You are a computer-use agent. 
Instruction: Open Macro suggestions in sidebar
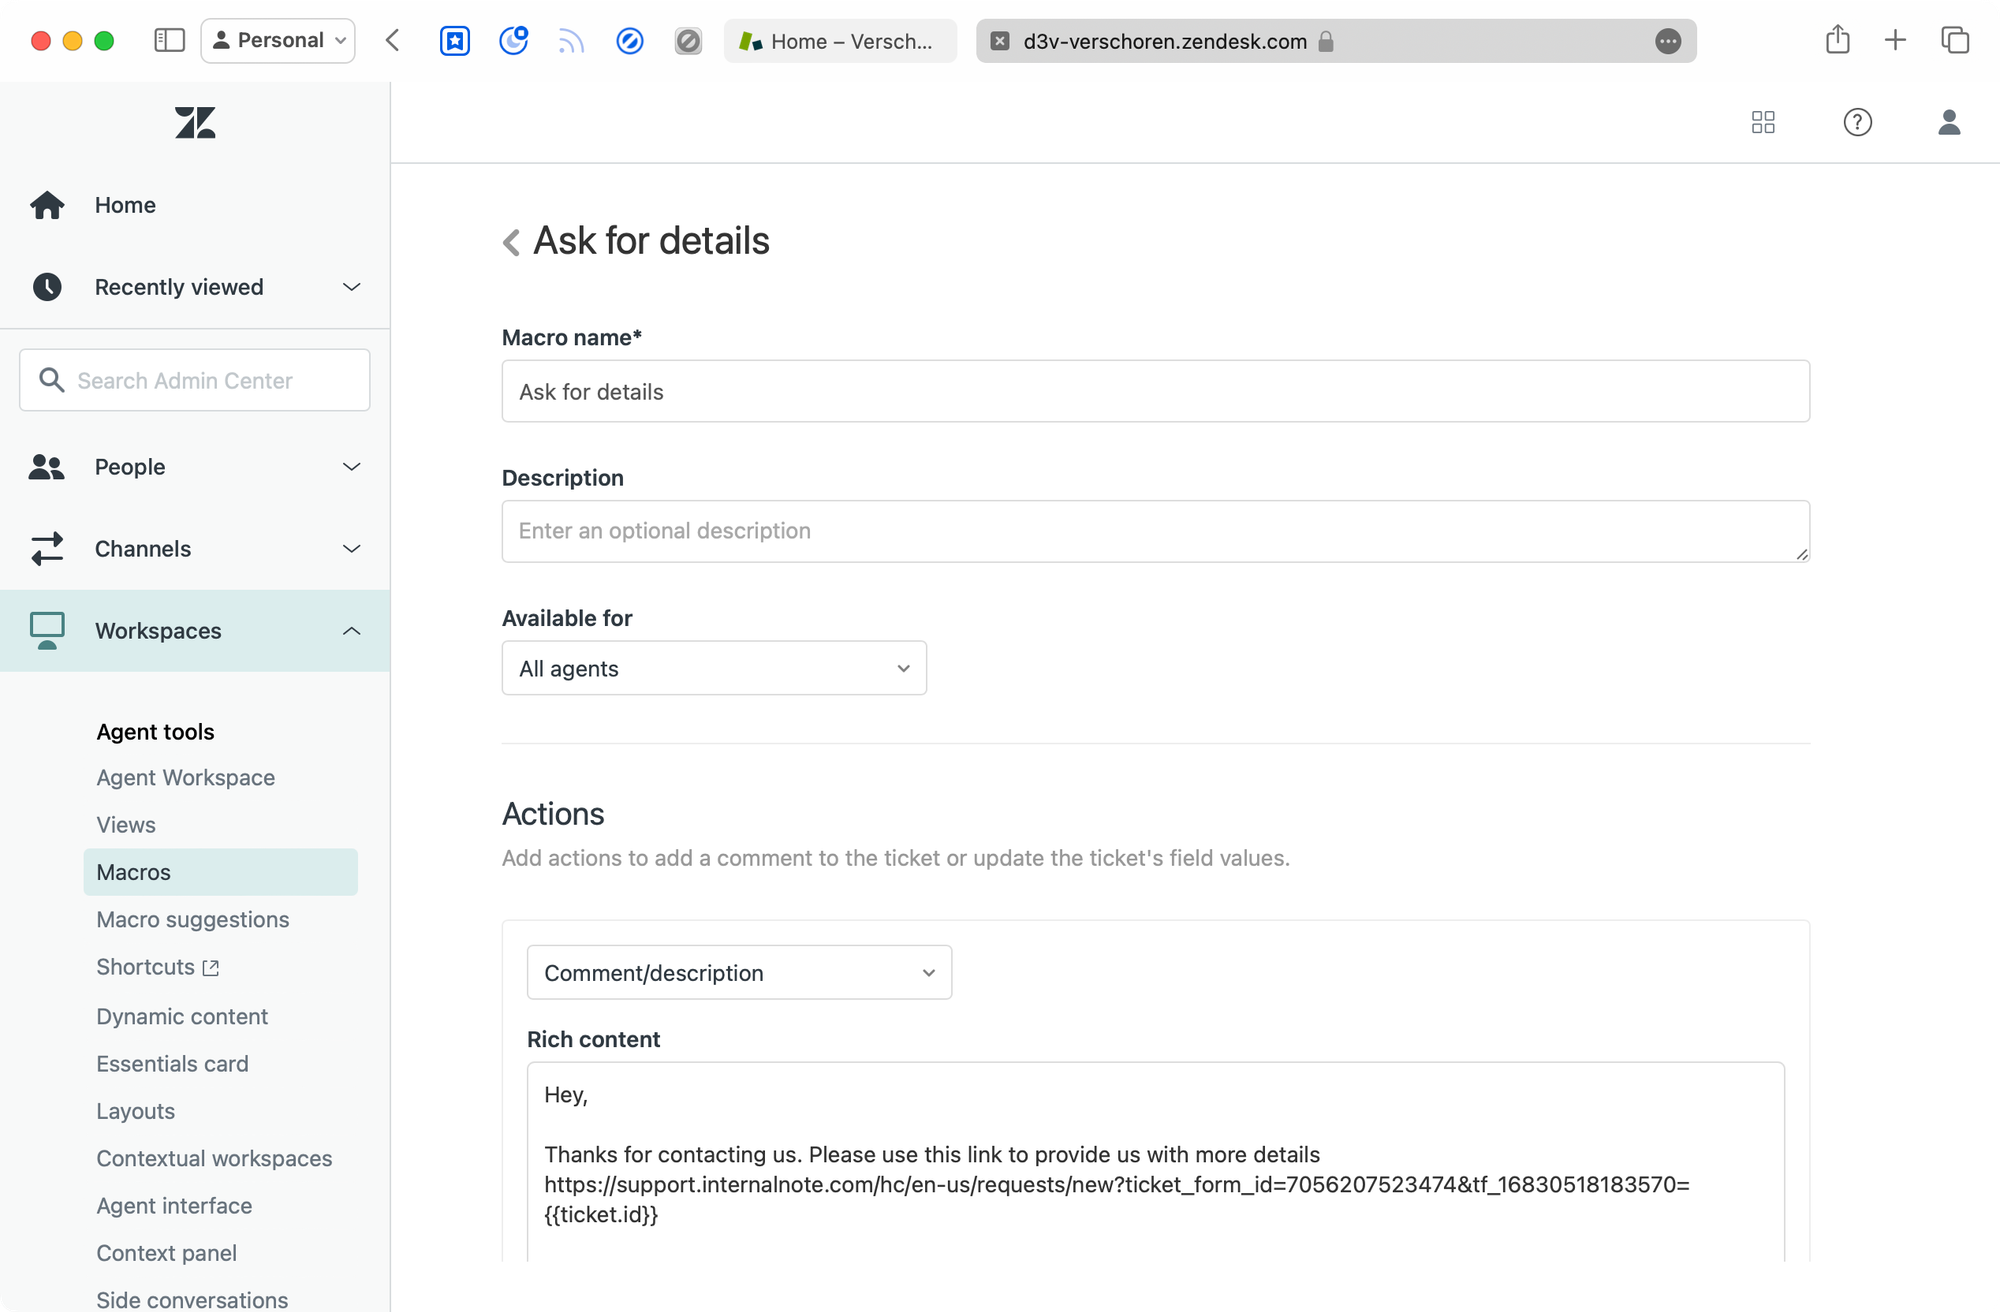click(193, 919)
